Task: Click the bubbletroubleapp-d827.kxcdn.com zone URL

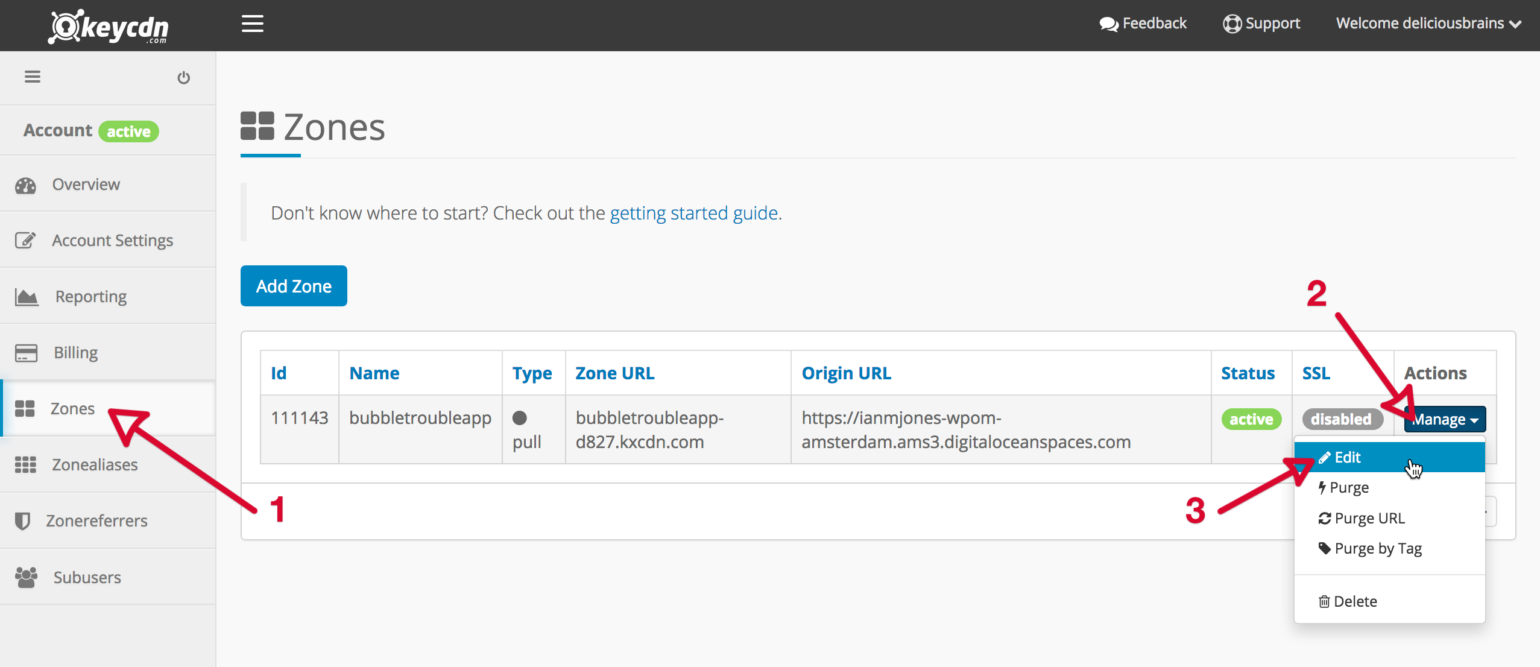Action: click(649, 430)
